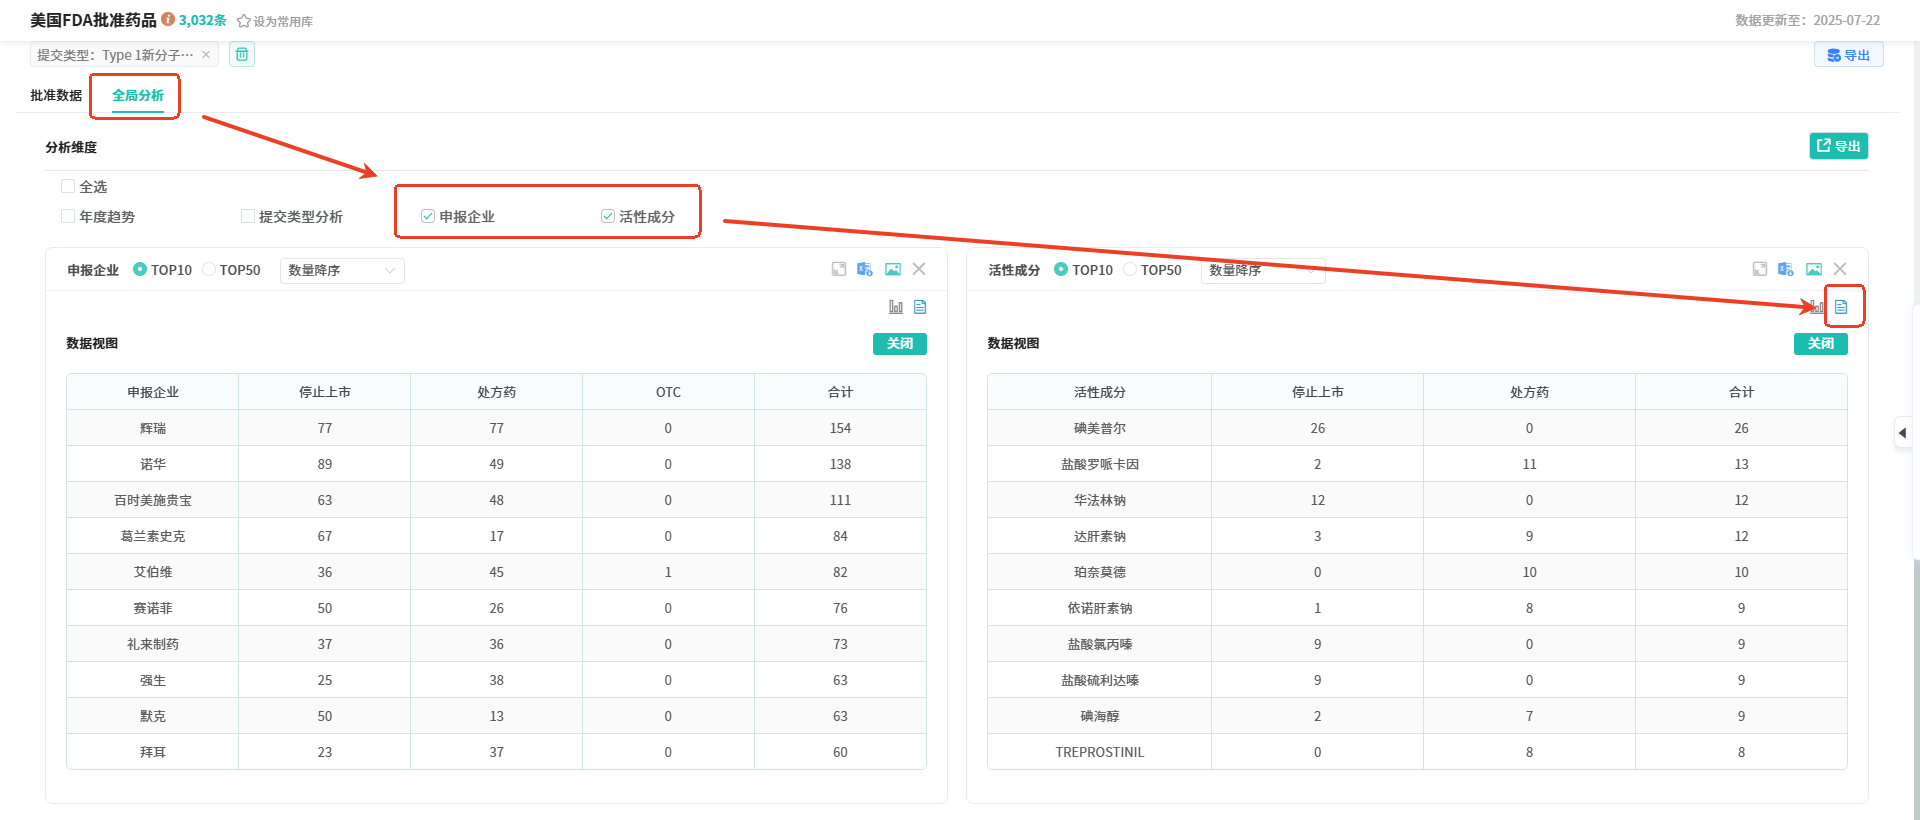Uncheck the 活性成分 dimension checkbox
Screen dimensions: 1920x820
point(608,216)
